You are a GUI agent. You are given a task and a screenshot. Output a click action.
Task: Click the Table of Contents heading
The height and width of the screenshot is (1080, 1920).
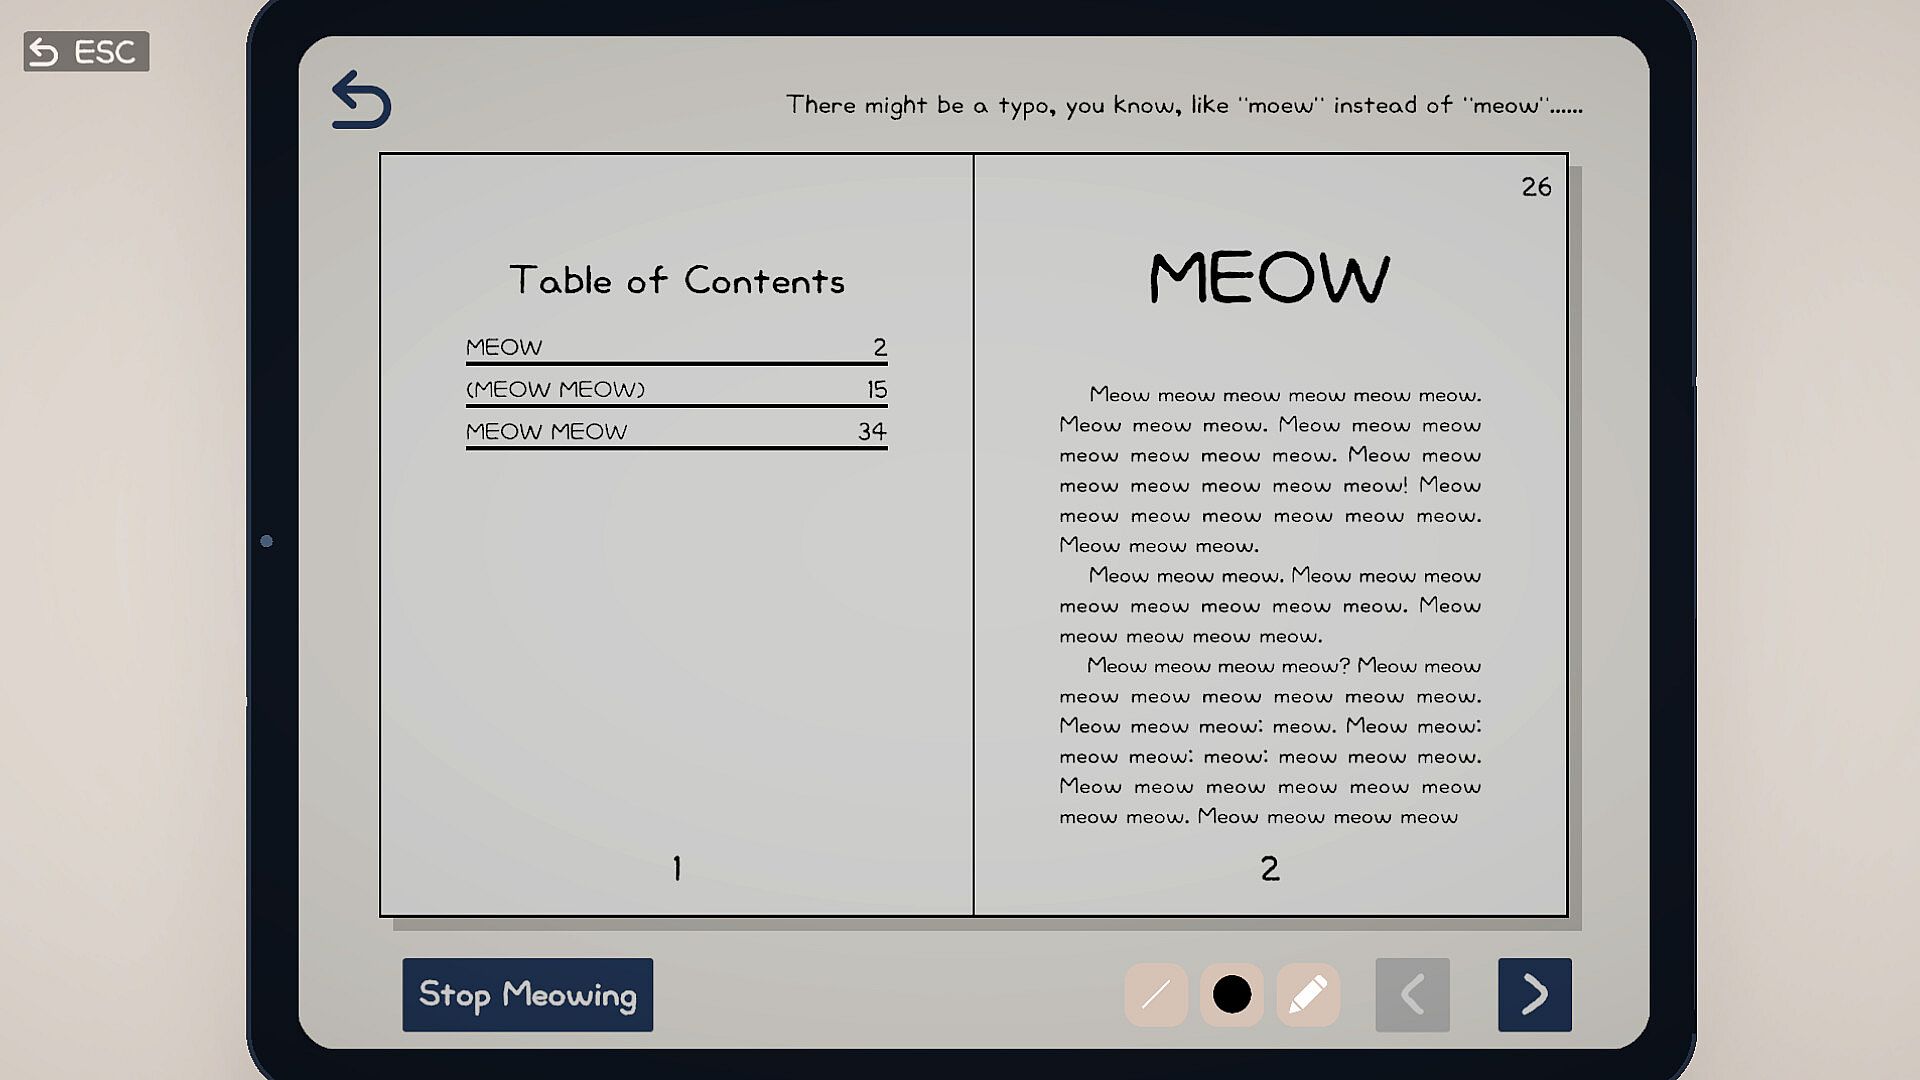click(677, 280)
